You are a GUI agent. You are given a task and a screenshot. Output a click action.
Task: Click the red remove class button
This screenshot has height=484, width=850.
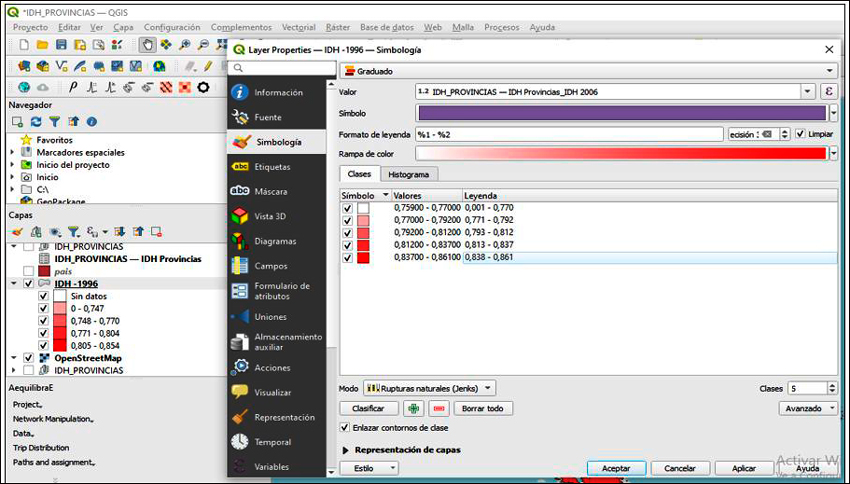[x=438, y=408]
